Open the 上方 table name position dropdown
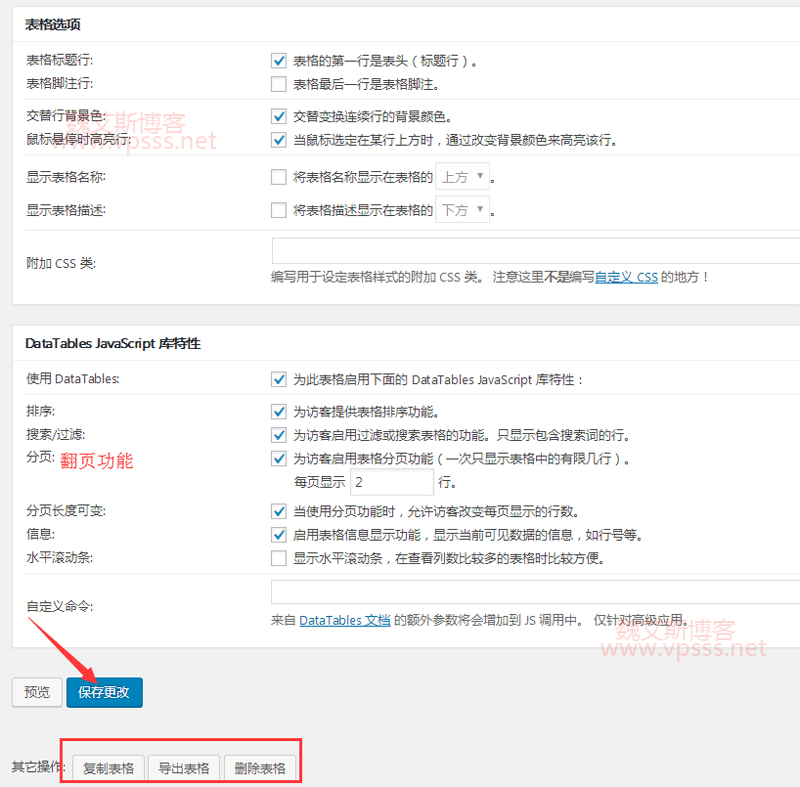800x787 pixels. click(x=462, y=176)
